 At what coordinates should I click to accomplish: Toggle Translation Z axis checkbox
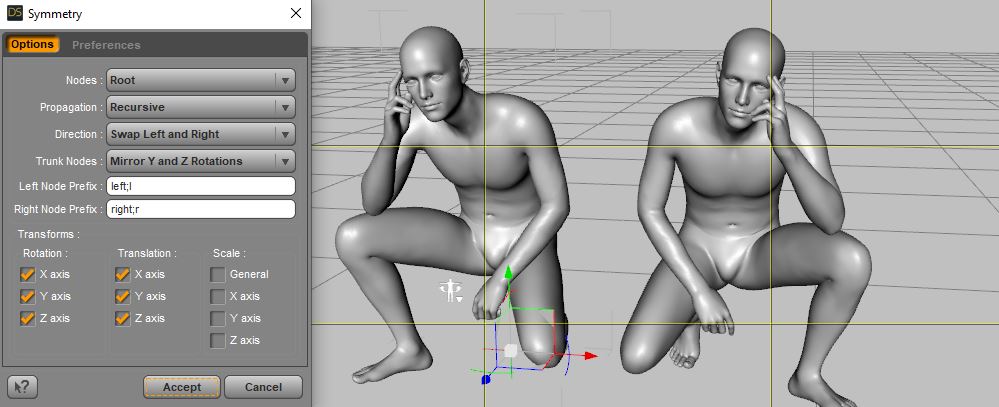(x=122, y=318)
